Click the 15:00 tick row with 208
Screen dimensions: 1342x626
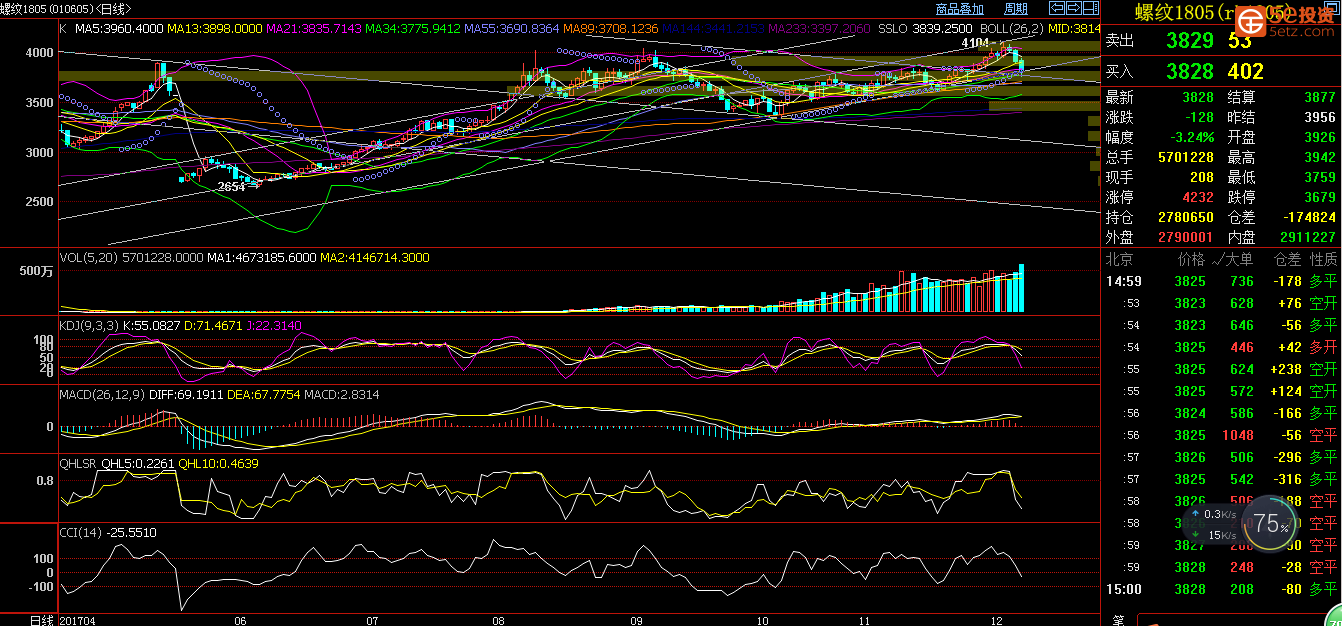(x=1221, y=589)
